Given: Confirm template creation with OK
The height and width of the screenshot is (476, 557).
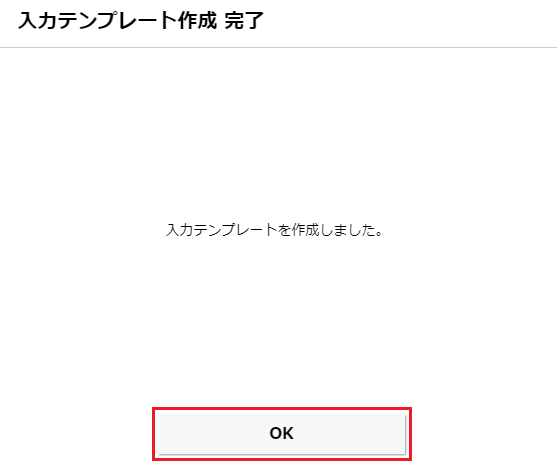Looking at the screenshot, I should (x=281, y=433).
